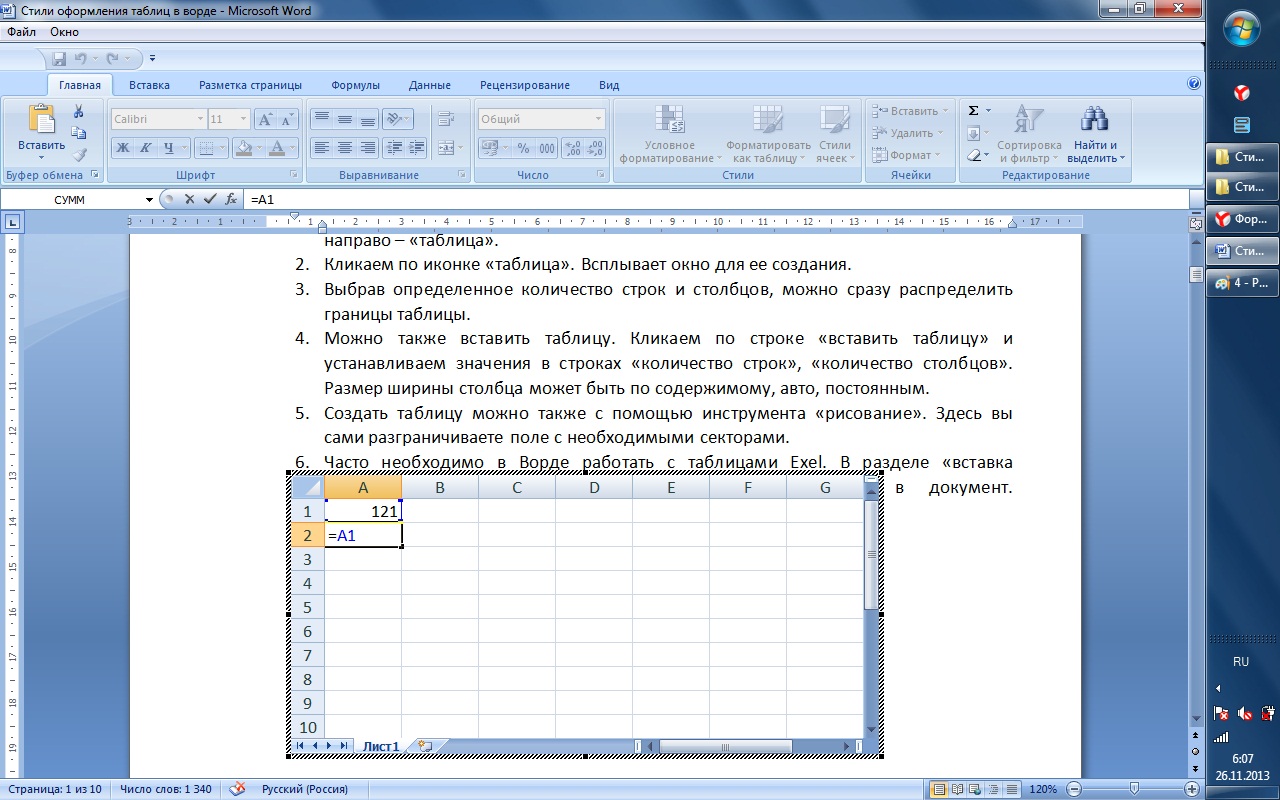Open the Calibri font name dropdown
Screen dimensions: 1280x800
(x=198, y=119)
